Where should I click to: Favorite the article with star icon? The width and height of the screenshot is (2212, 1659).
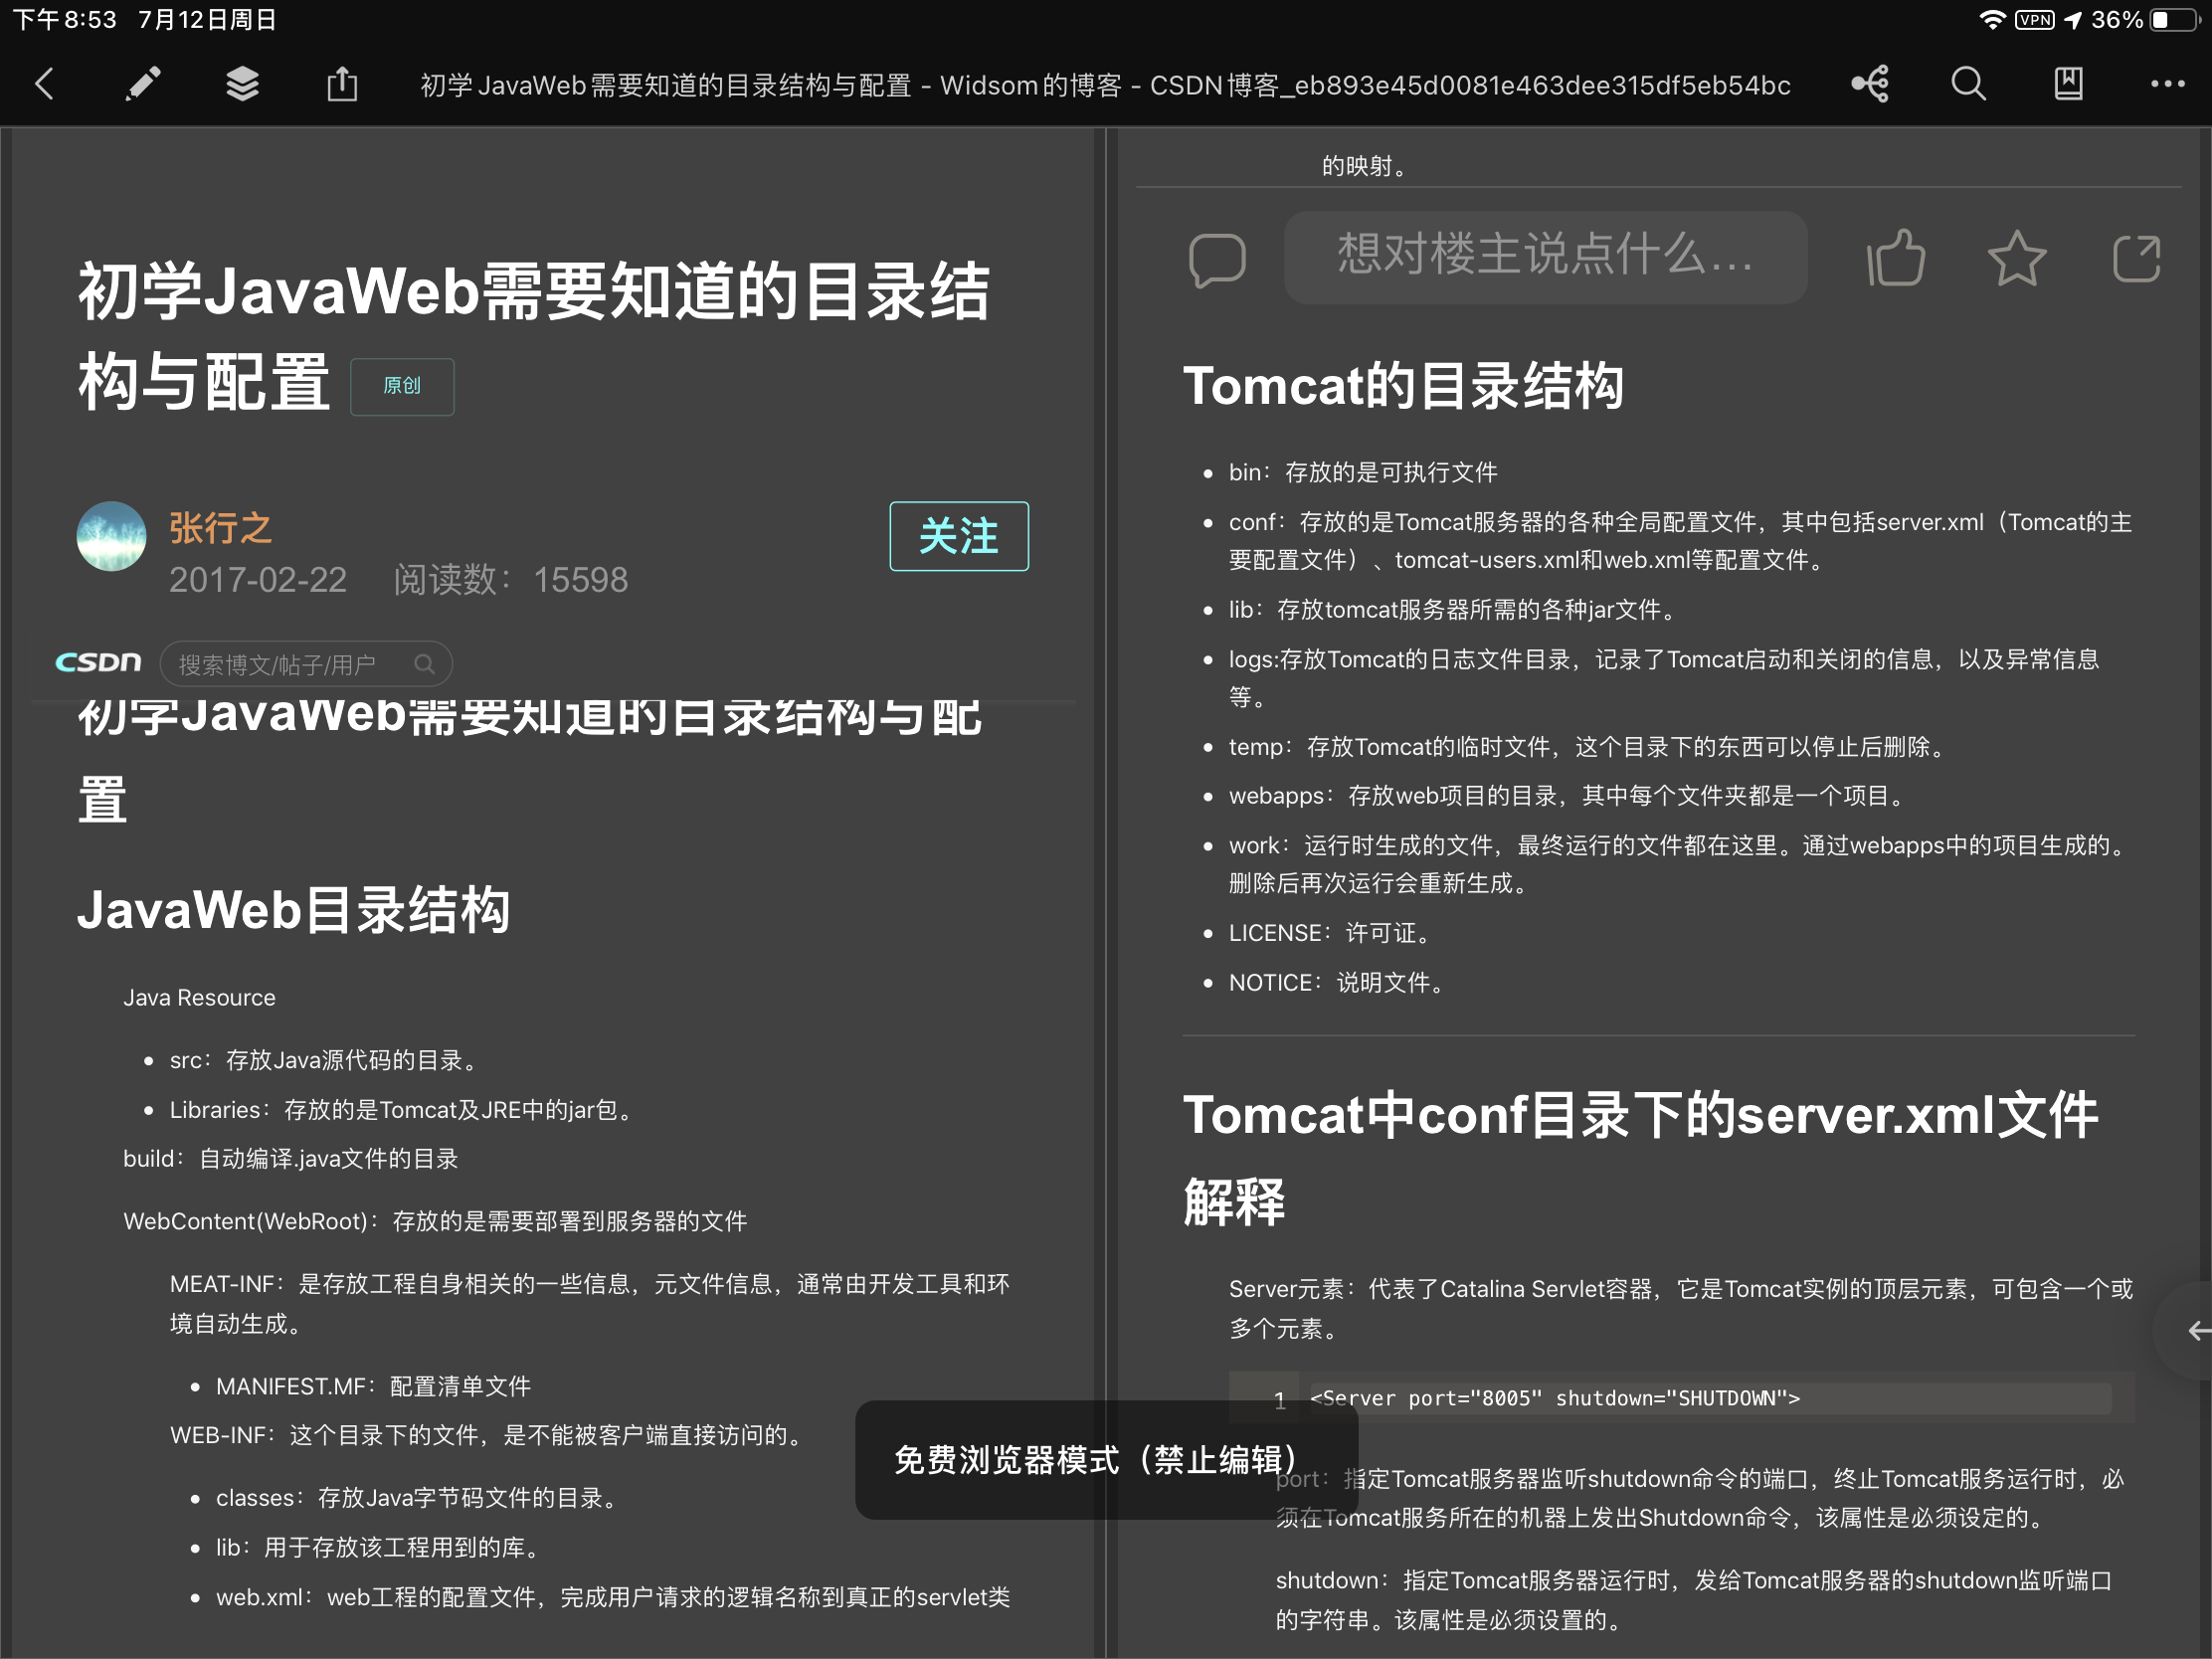point(2016,258)
